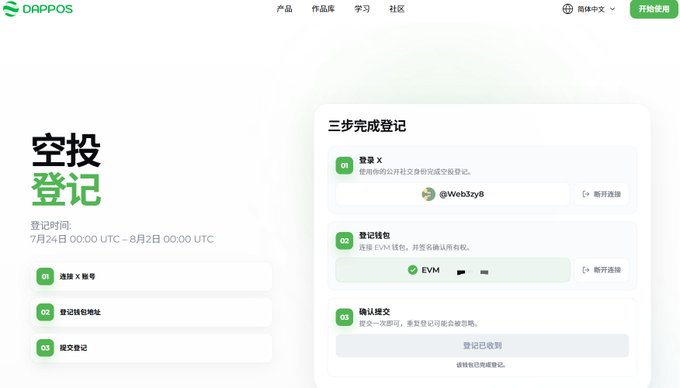
Task: Click the 01 badge in 连接 X 账号 row
Action: click(45, 276)
